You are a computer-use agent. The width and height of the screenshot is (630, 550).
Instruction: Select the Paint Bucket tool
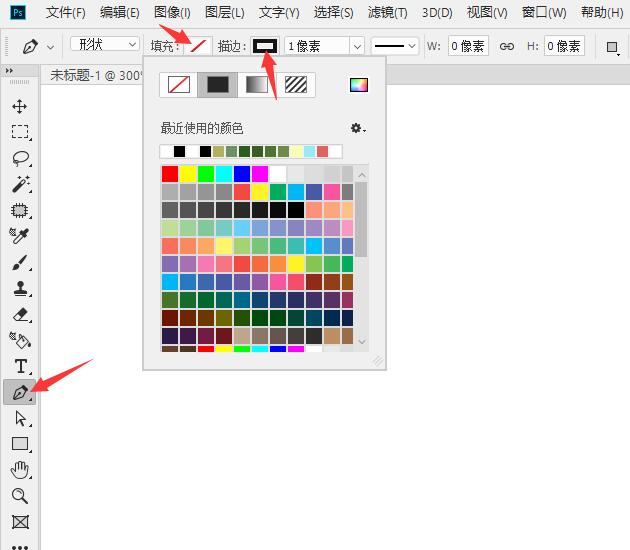pyautogui.click(x=20, y=340)
